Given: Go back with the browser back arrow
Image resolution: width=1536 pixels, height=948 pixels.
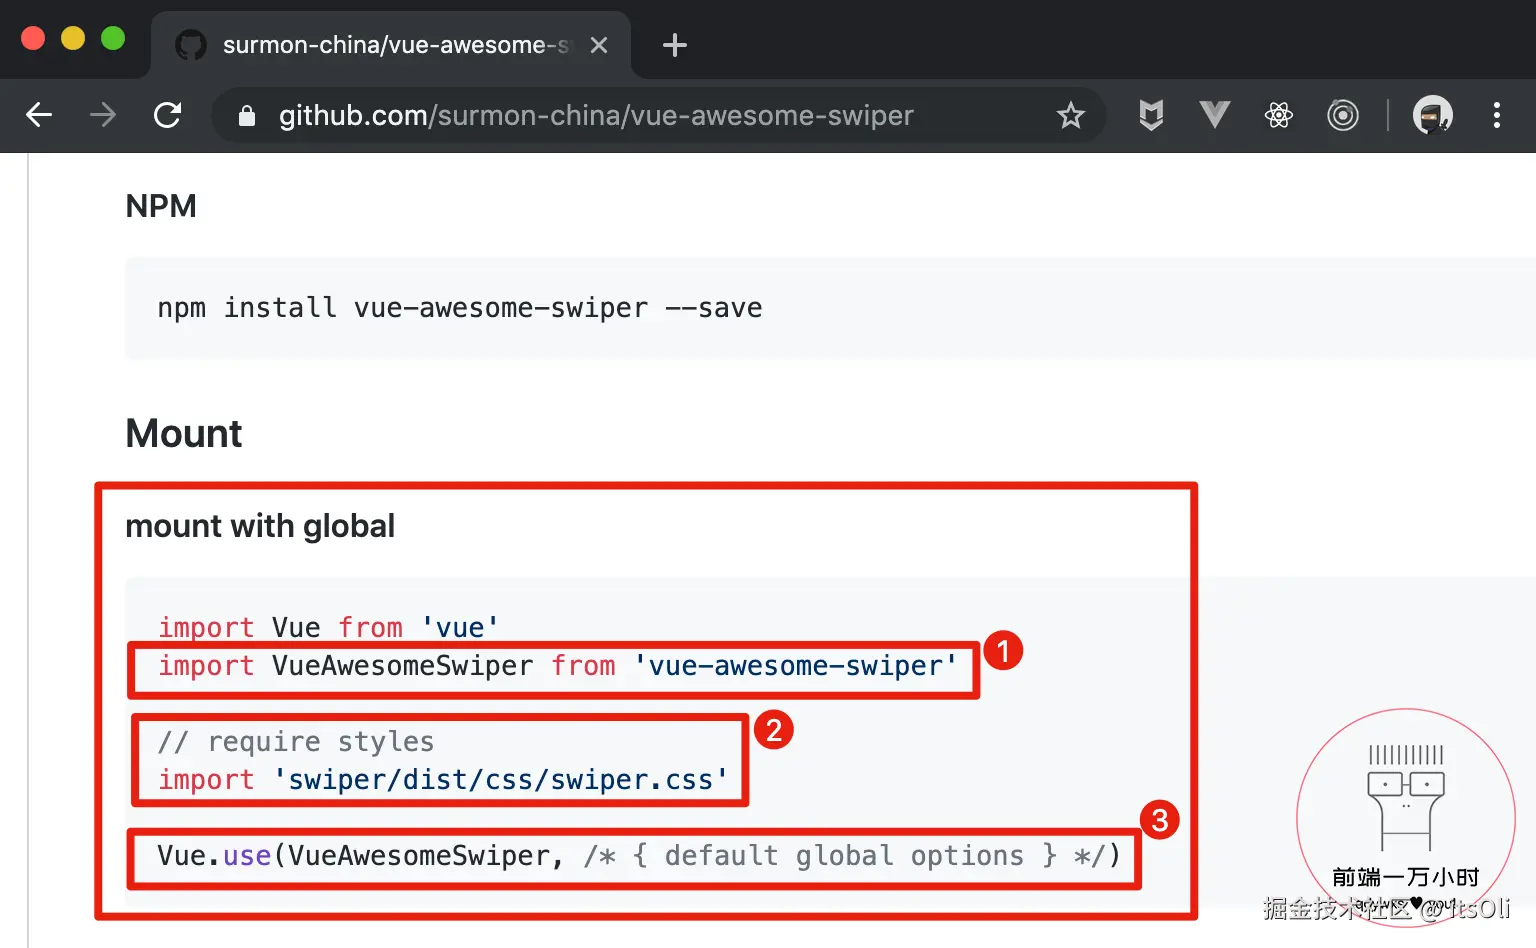Looking at the screenshot, I should [x=39, y=115].
